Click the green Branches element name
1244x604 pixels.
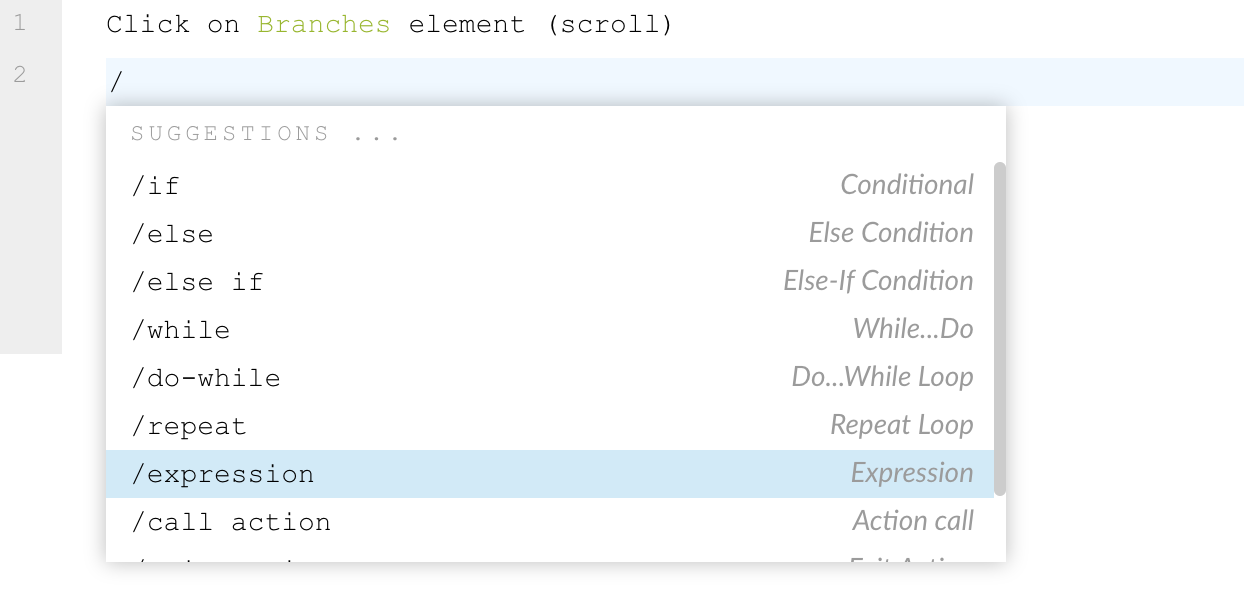click(324, 24)
